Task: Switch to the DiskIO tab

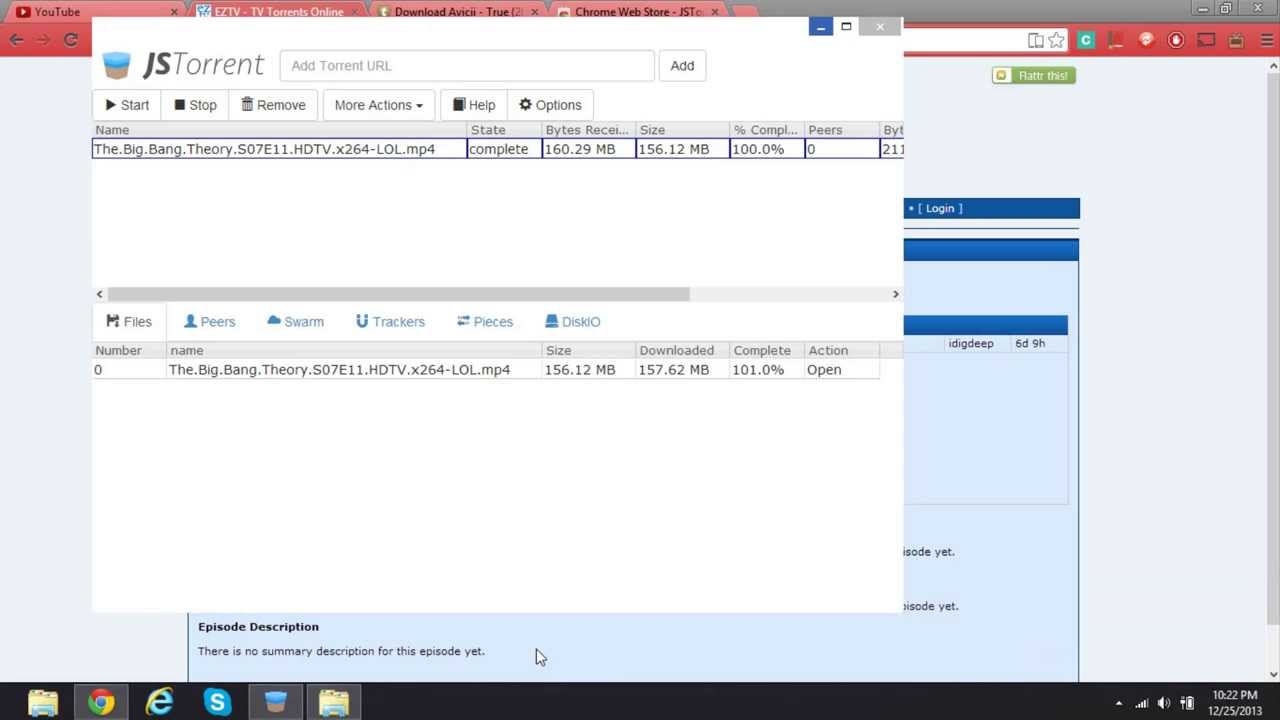Action: [572, 322]
